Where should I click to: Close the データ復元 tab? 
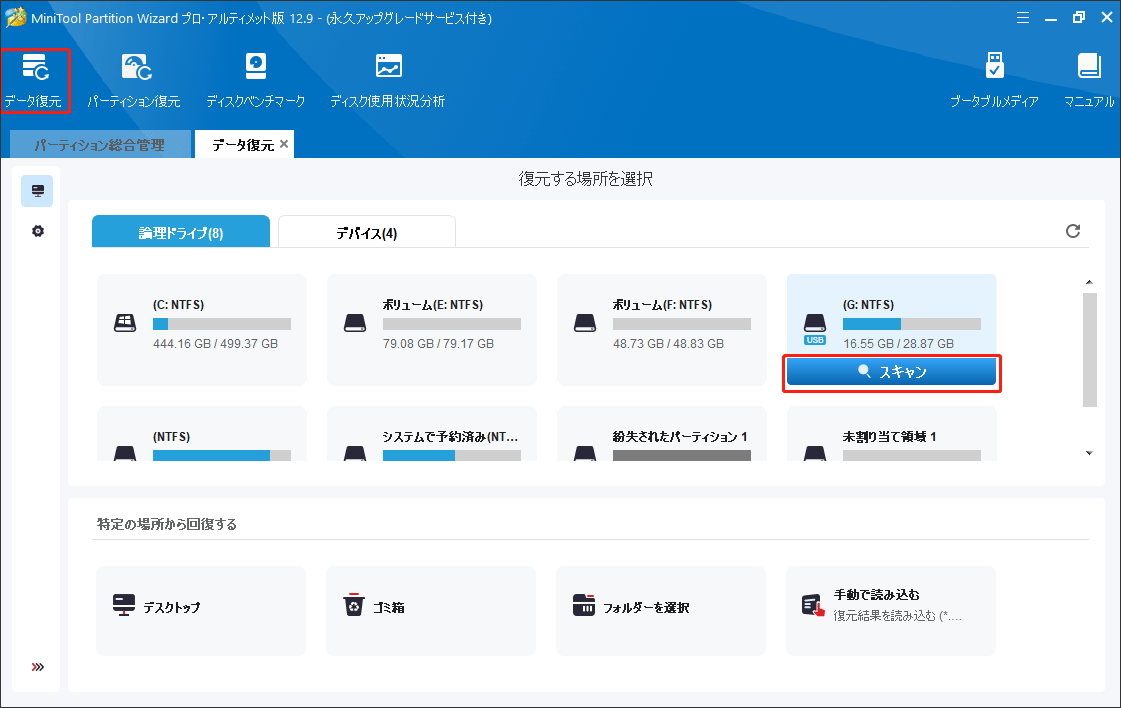pyautogui.click(x=284, y=144)
